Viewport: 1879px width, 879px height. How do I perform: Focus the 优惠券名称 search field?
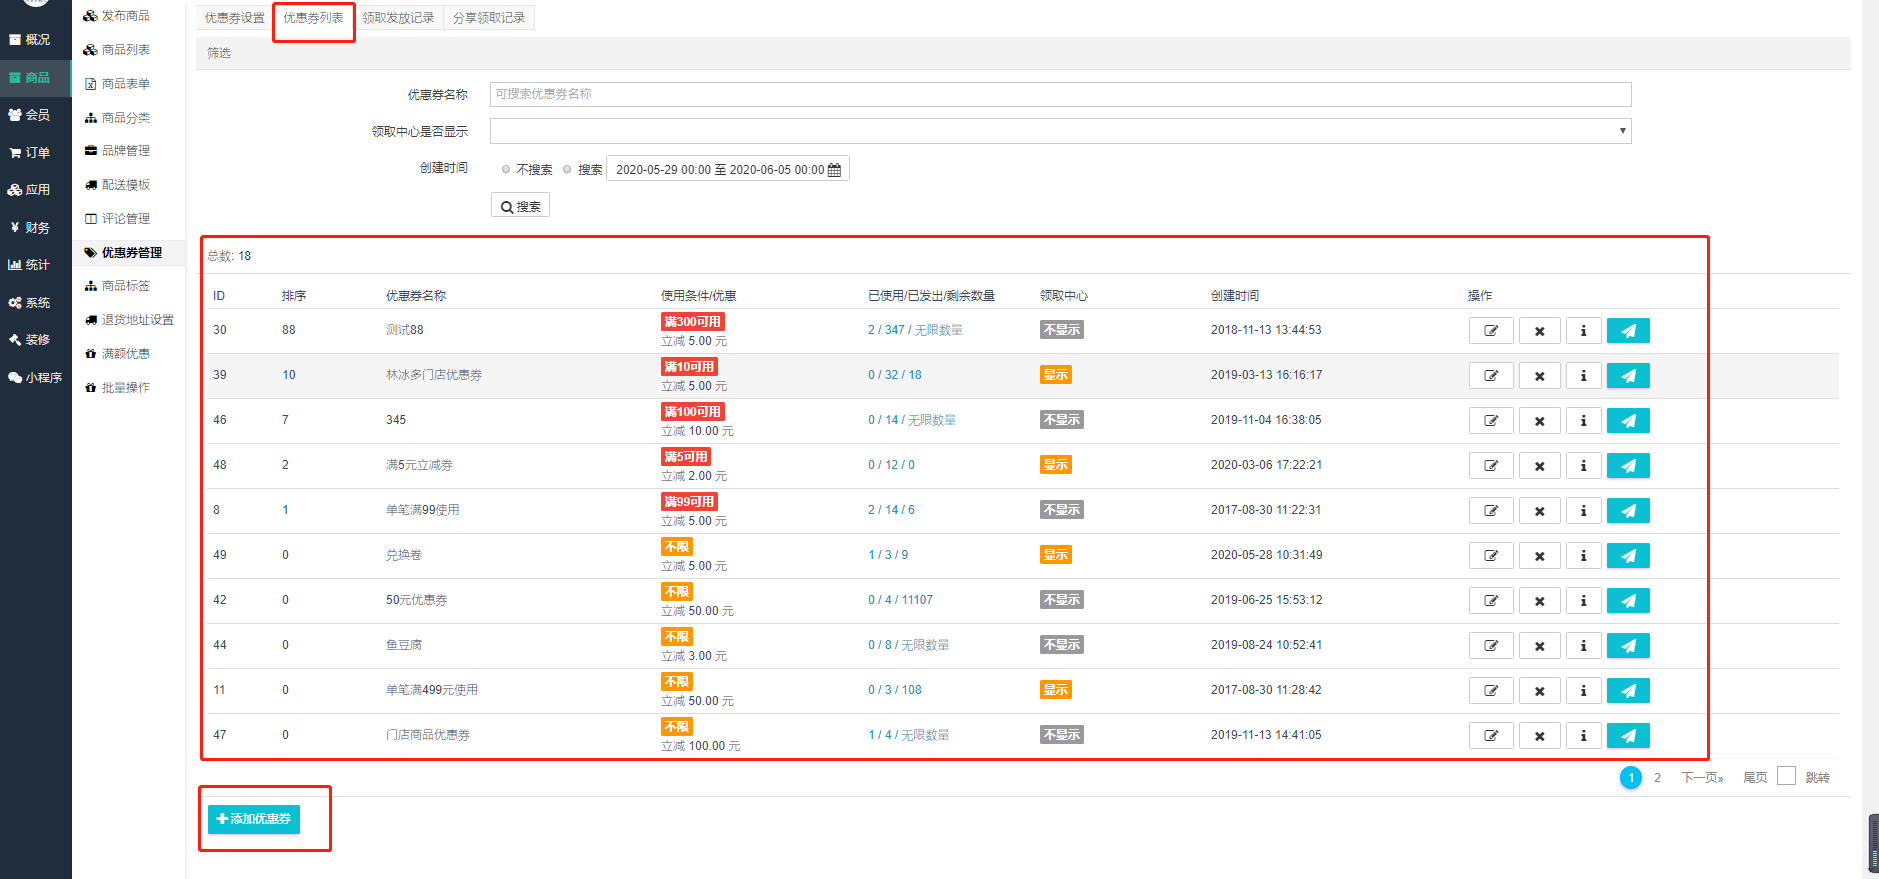[1060, 94]
